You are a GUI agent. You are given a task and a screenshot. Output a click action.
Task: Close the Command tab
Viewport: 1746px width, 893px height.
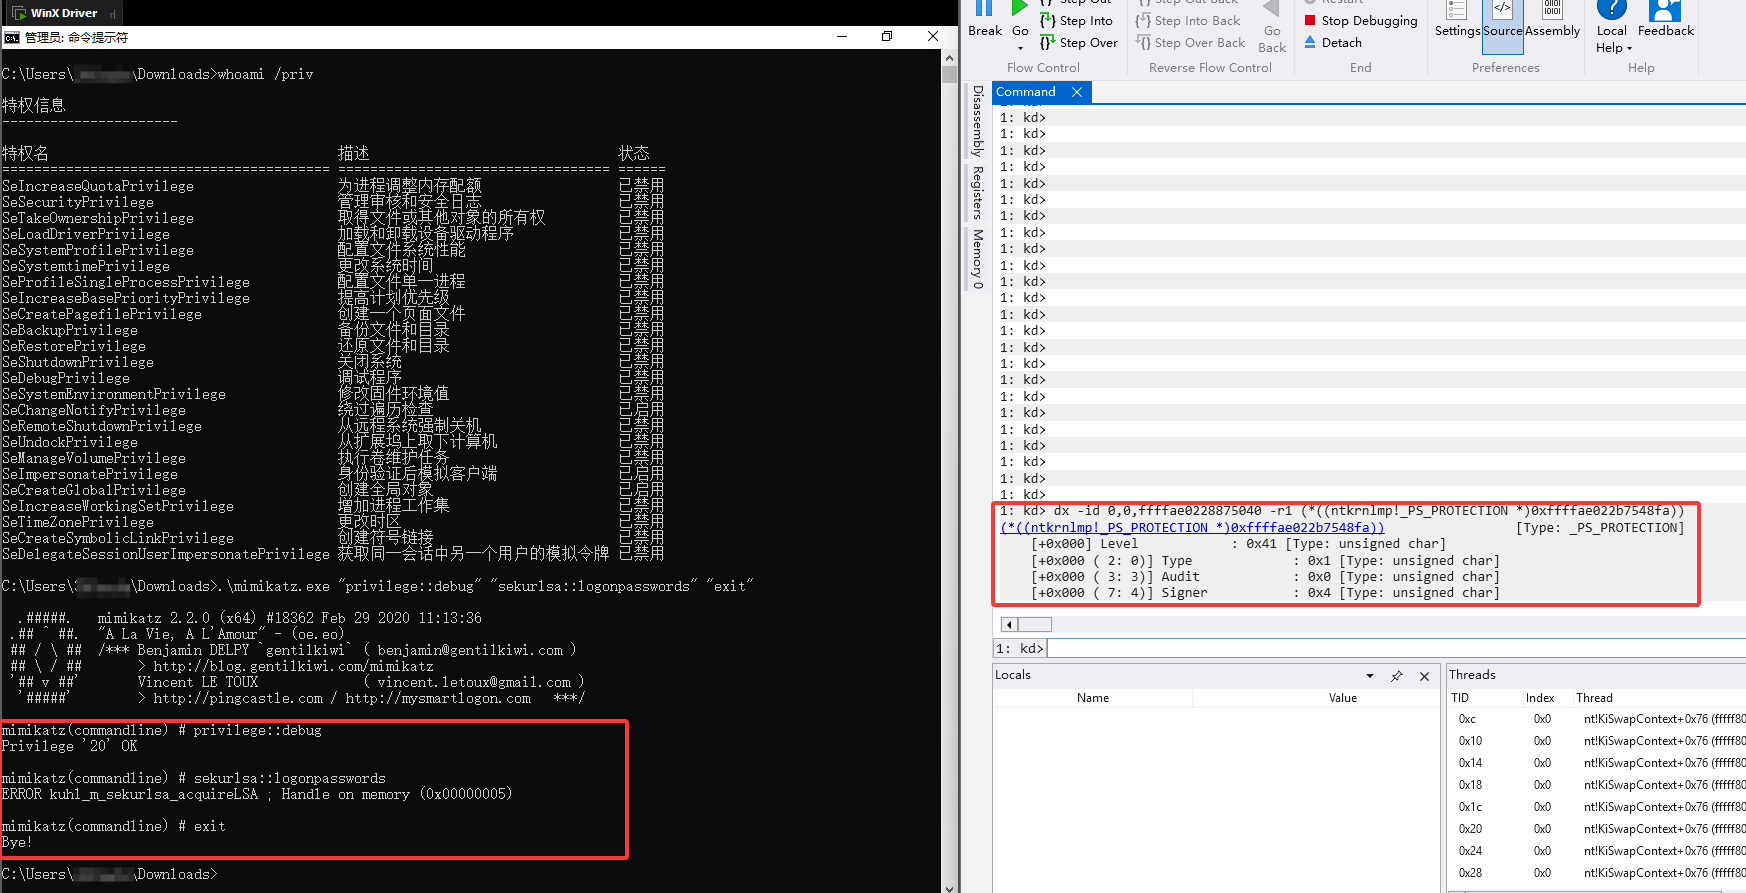(x=1077, y=92)
